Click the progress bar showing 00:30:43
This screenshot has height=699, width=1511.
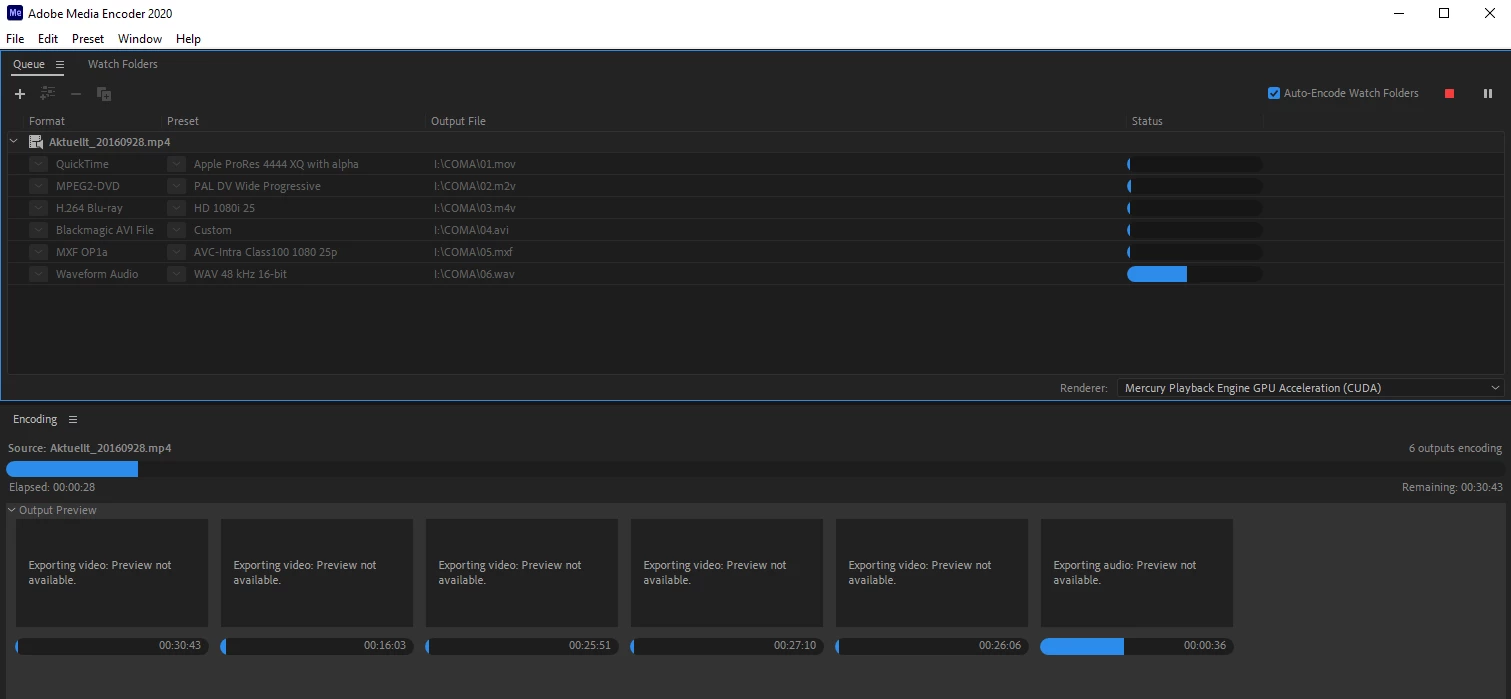tap(111, 646)
